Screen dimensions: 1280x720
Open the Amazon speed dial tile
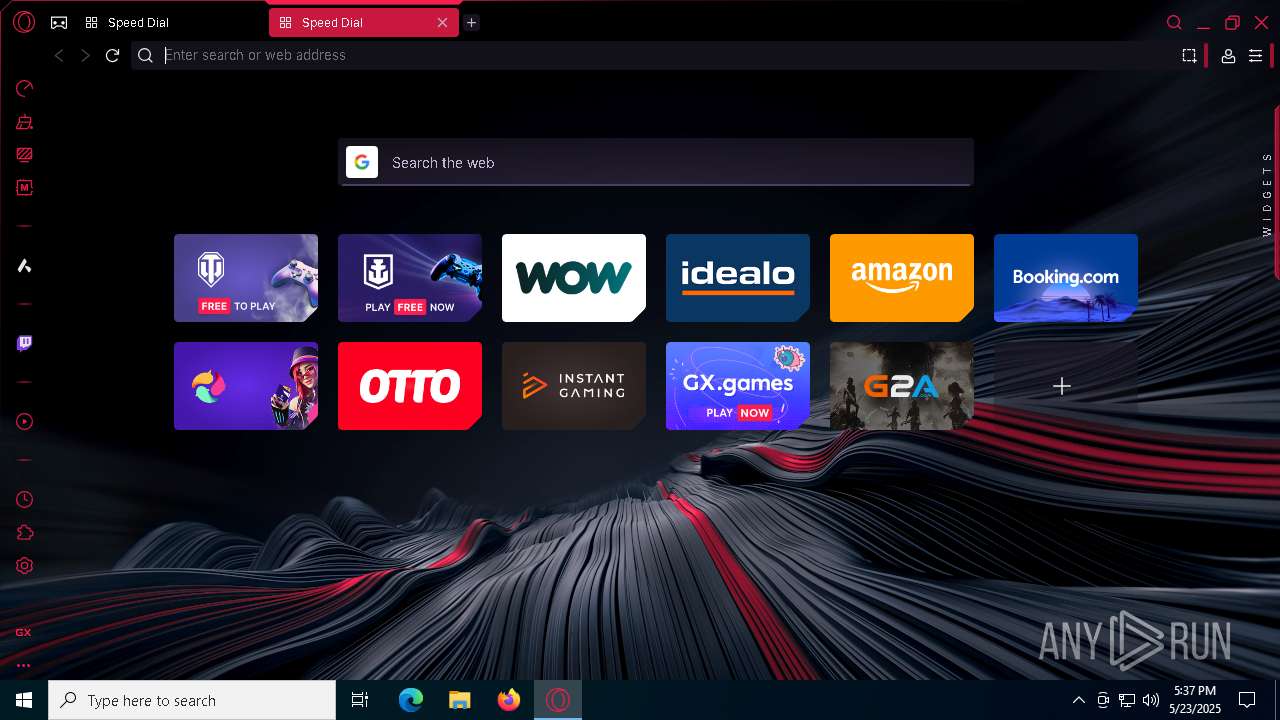click(x=902, y=278)
